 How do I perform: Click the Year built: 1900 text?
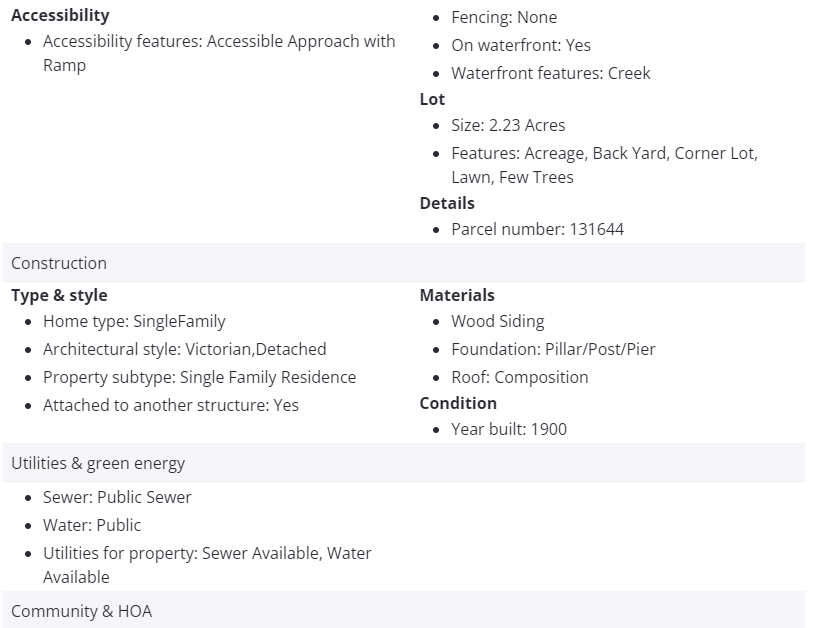pos(509,429)
